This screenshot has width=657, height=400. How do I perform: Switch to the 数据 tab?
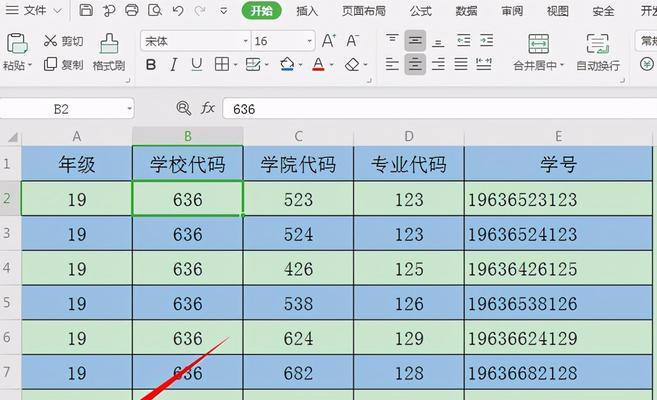pos(466,10)
